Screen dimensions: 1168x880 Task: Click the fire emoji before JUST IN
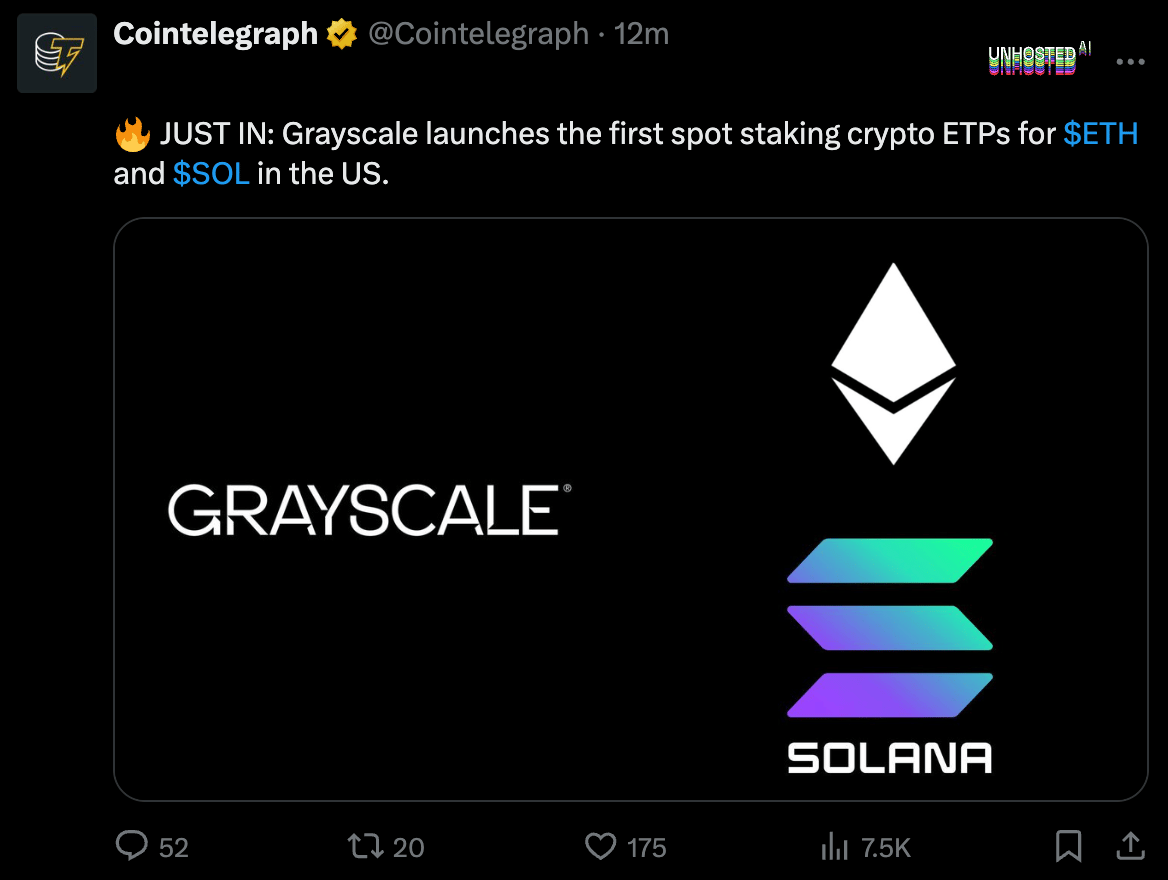pyautogui.click(x=132, y=133)
